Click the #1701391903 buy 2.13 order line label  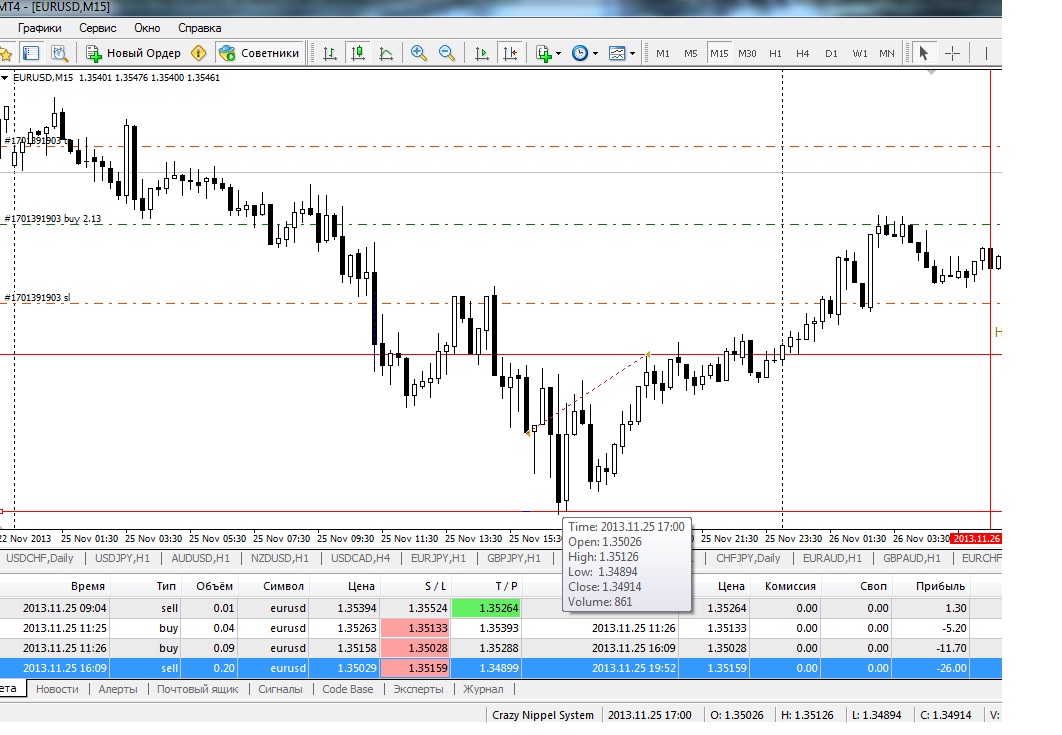53,219
